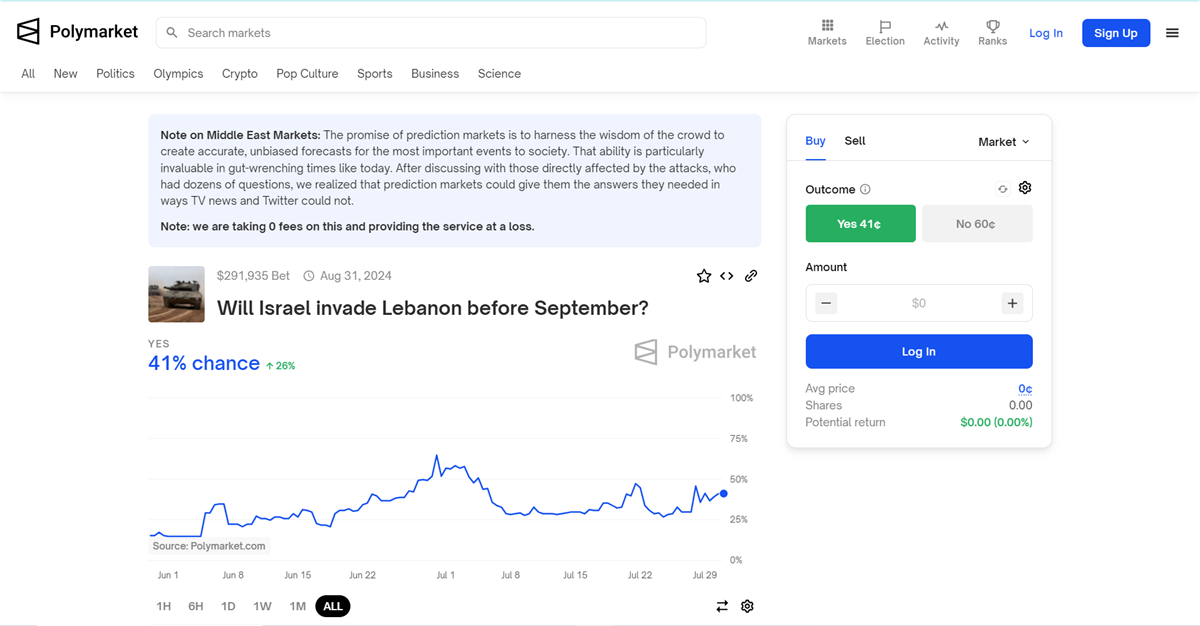
Task: Open the Ranks trophy icon
Action: pos(993,26)
